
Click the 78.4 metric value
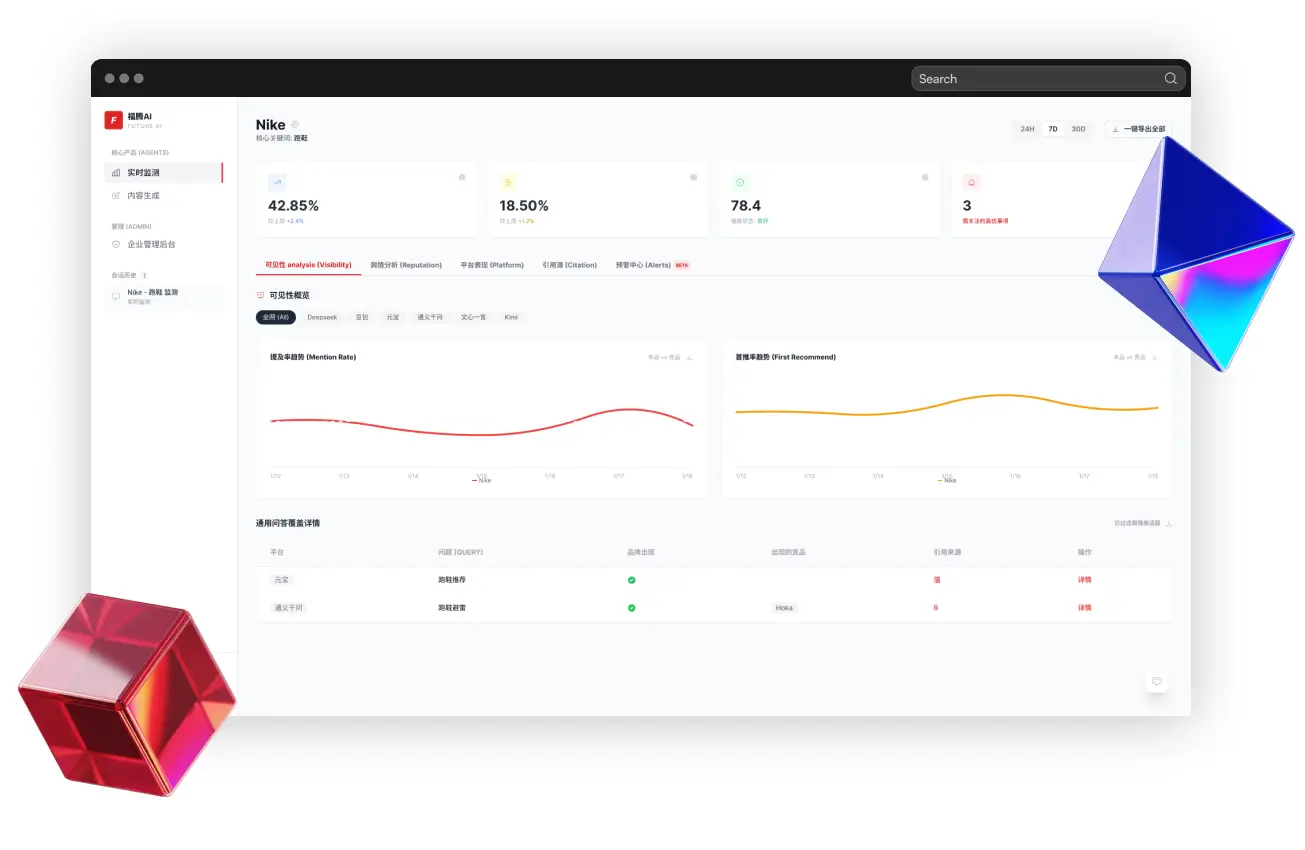click(746, 206)
